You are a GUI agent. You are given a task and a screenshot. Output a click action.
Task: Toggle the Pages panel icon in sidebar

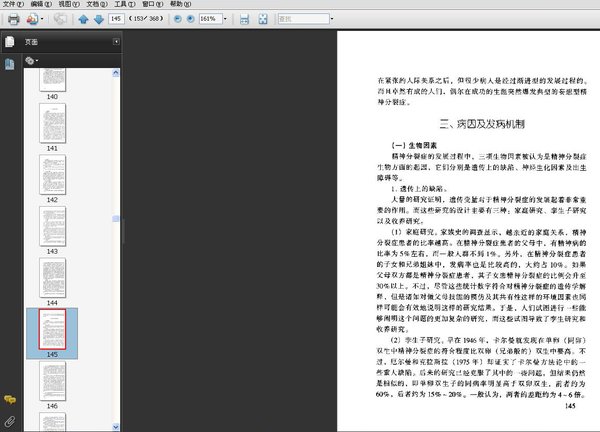click(x=9, y=42)
